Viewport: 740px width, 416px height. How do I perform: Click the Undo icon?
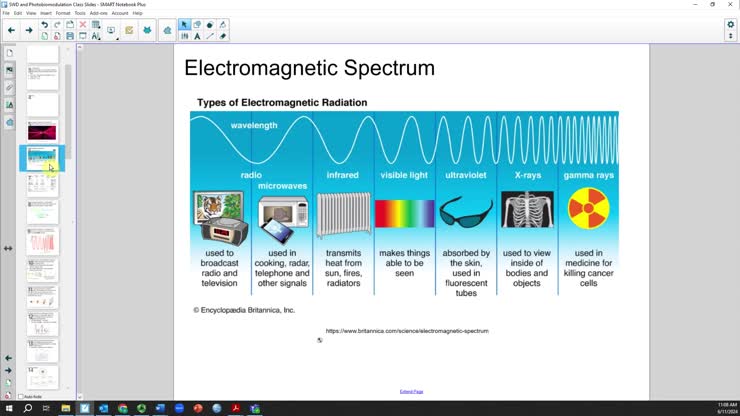[45, 24]
